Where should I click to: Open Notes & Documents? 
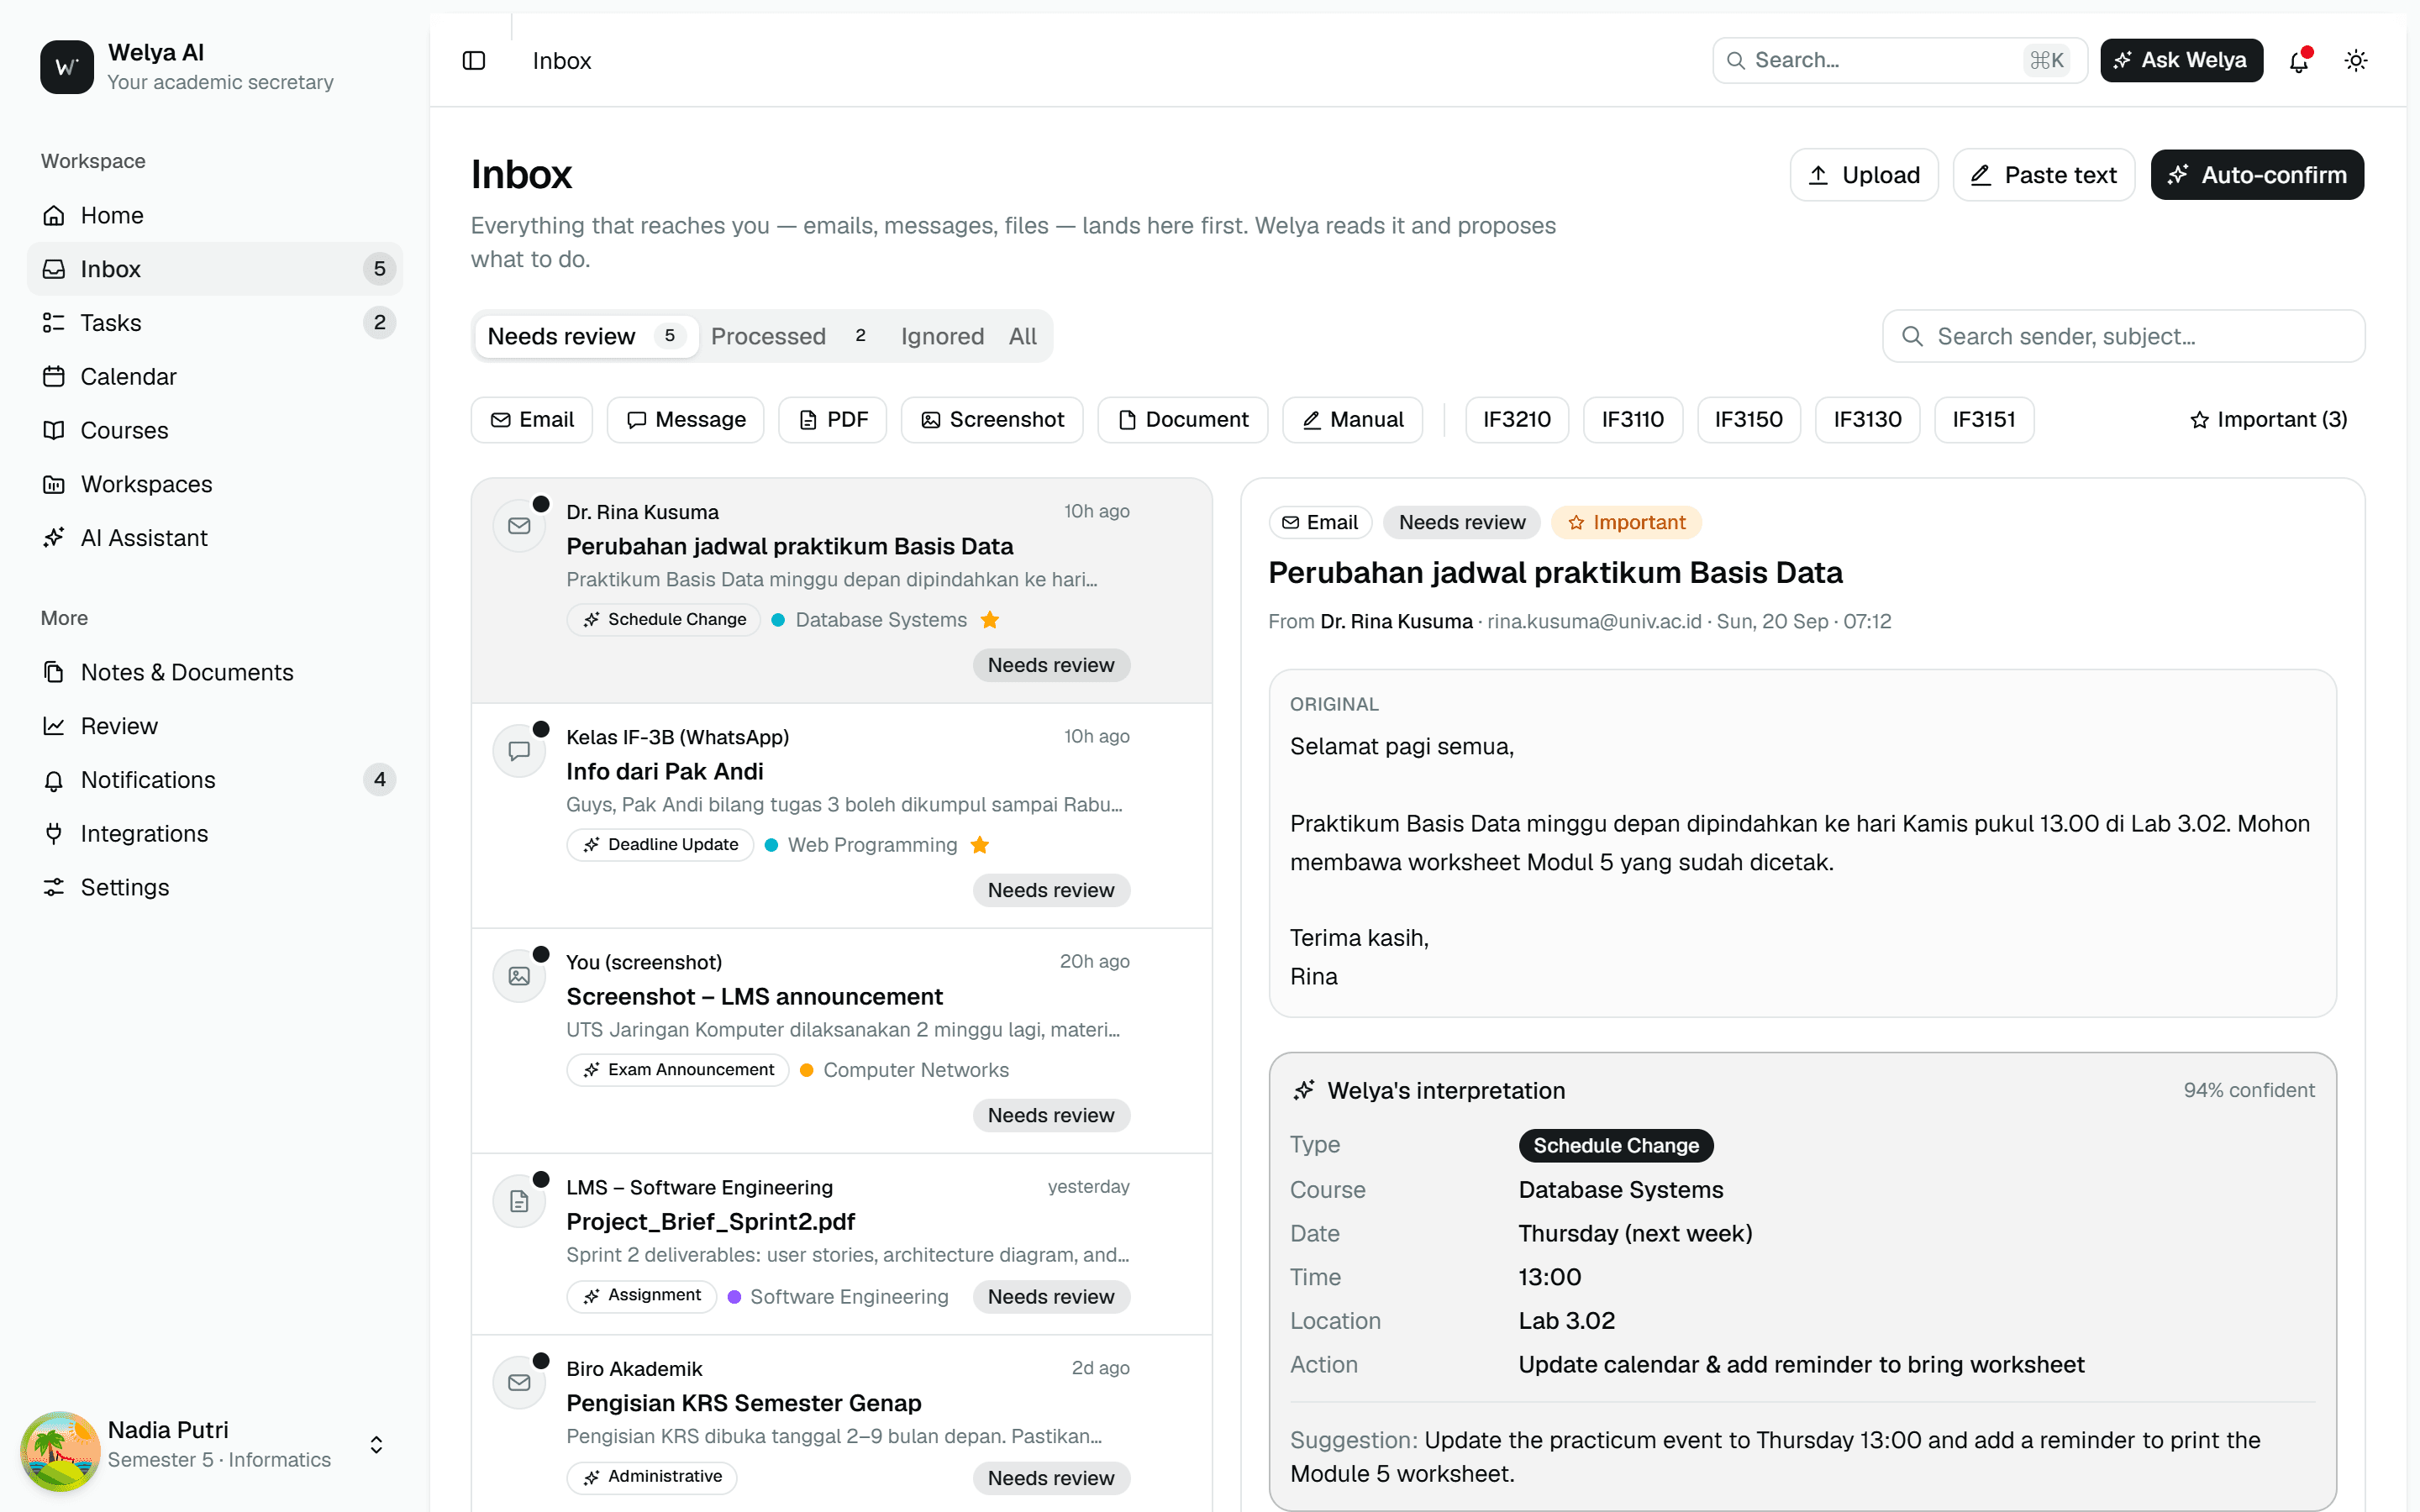click(x=215, y=672)
